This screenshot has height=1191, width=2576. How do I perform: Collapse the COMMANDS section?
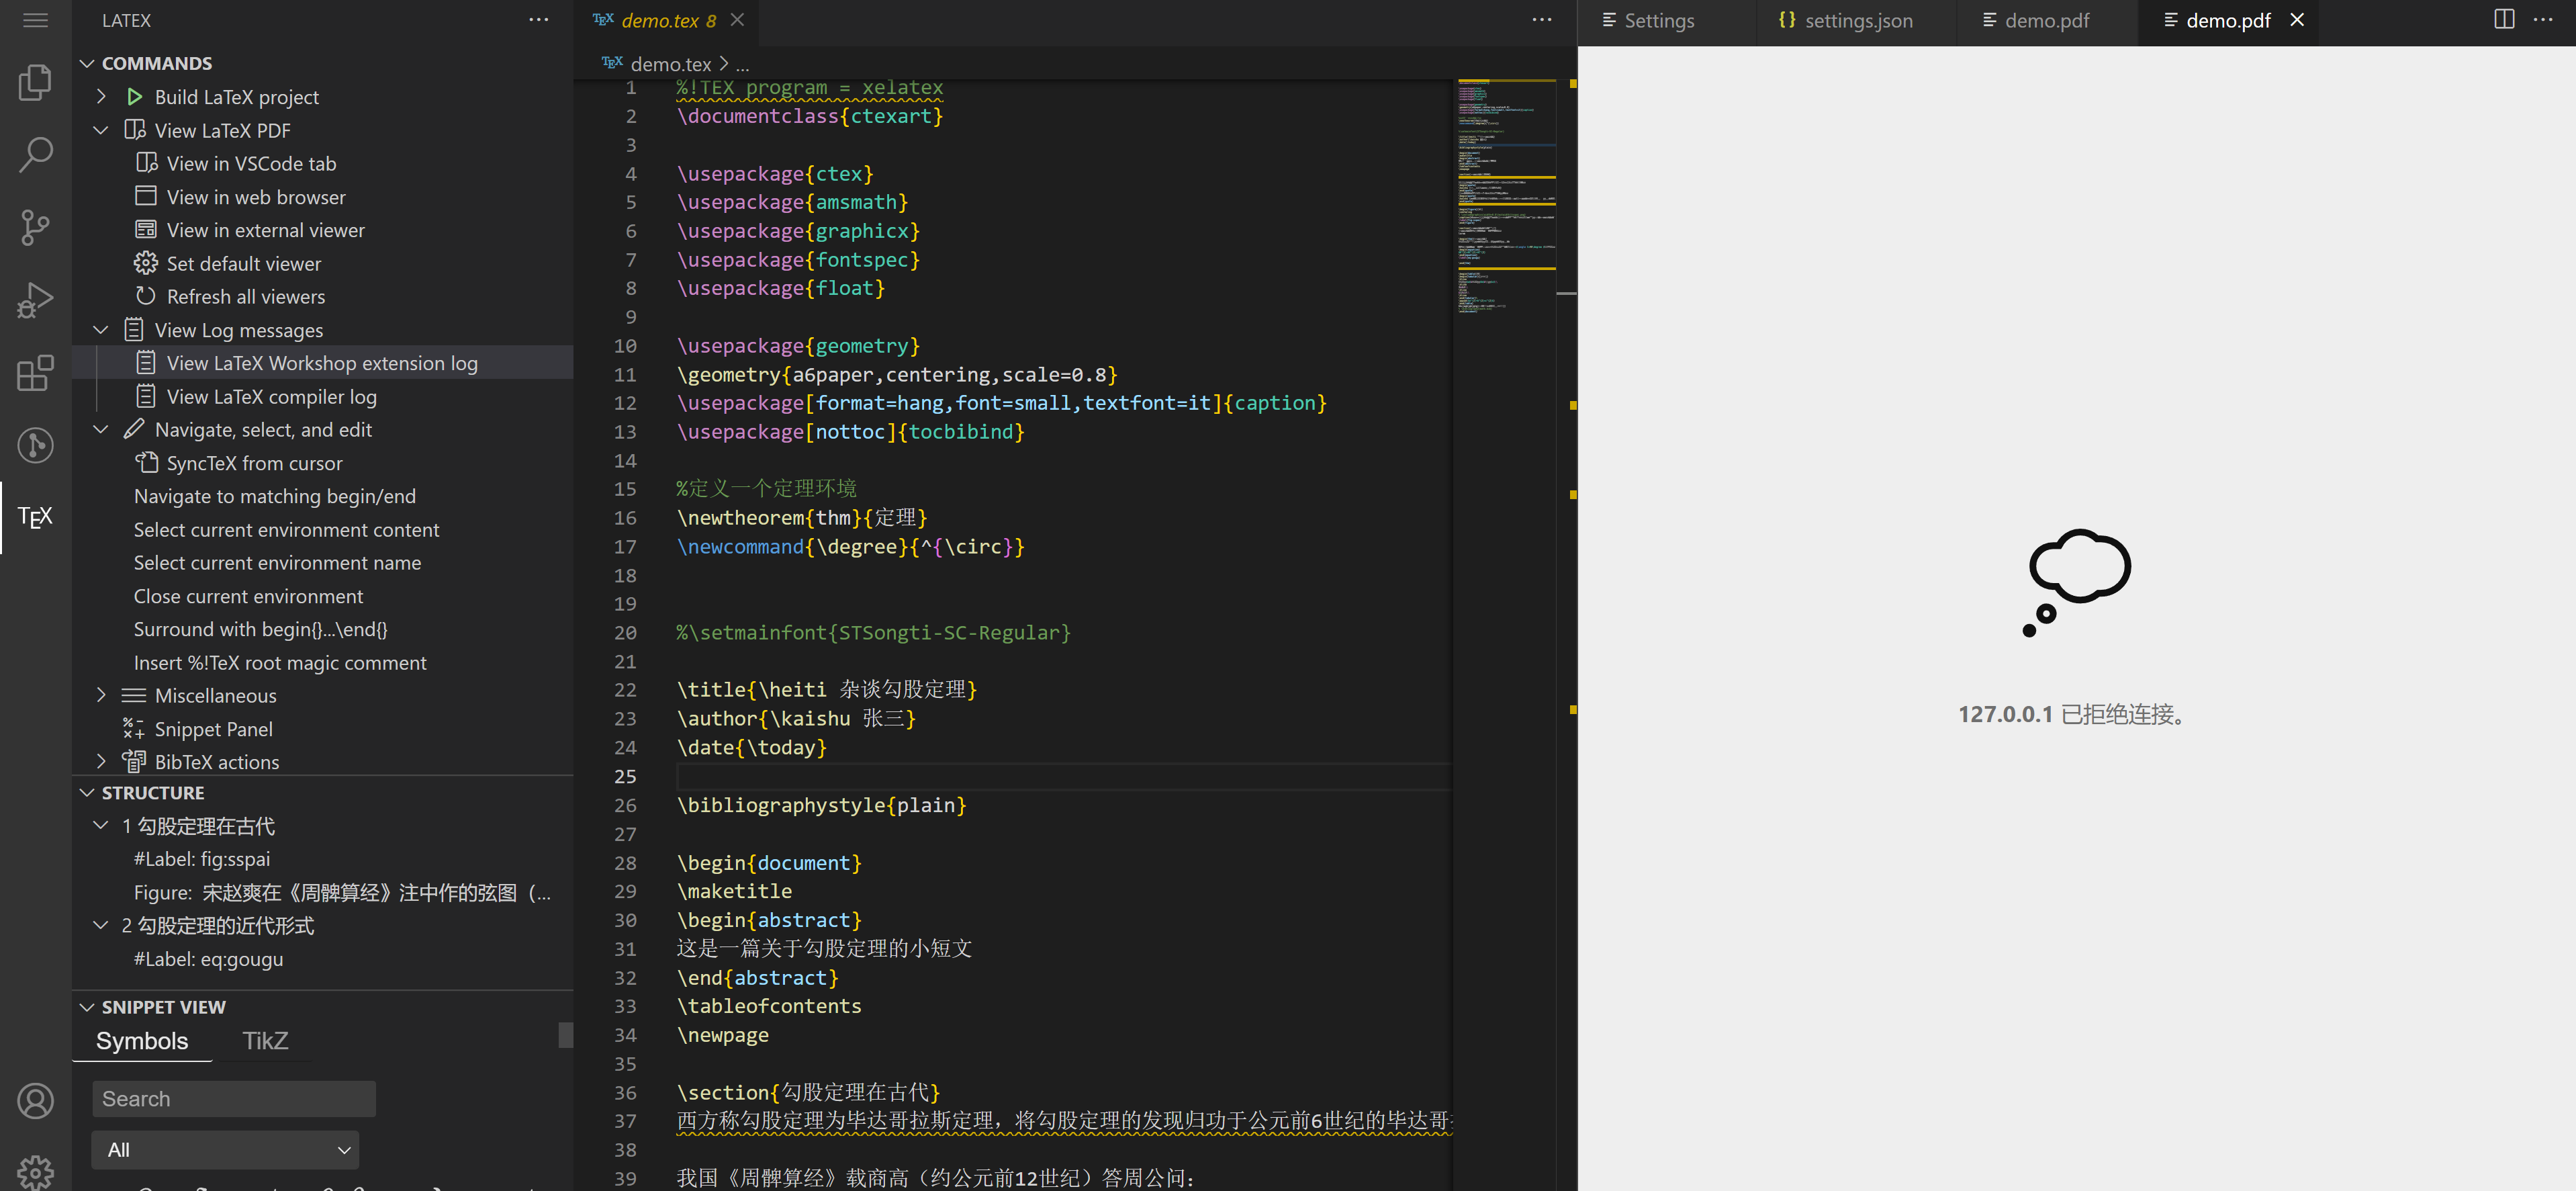pyautogui.click(x=88, y=62)
